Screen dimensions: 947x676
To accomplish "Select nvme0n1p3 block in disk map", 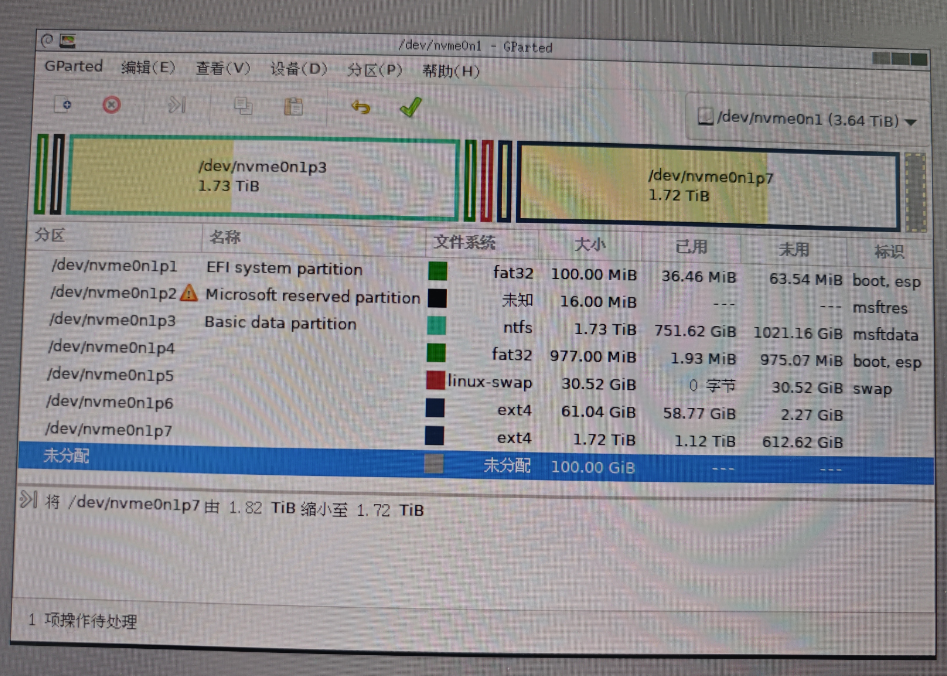I will 263,176.
